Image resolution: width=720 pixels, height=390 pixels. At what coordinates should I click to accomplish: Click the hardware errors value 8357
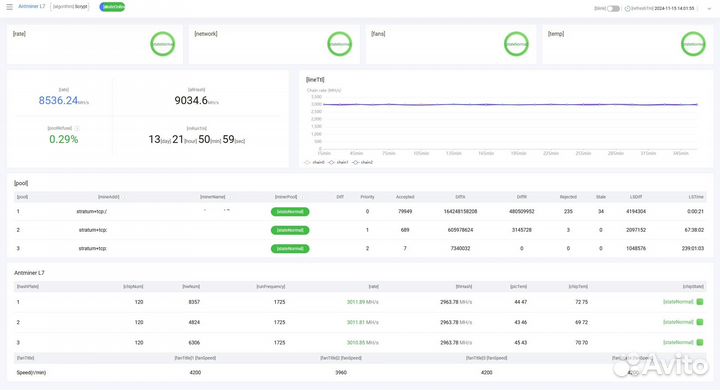tap(194, 302)
